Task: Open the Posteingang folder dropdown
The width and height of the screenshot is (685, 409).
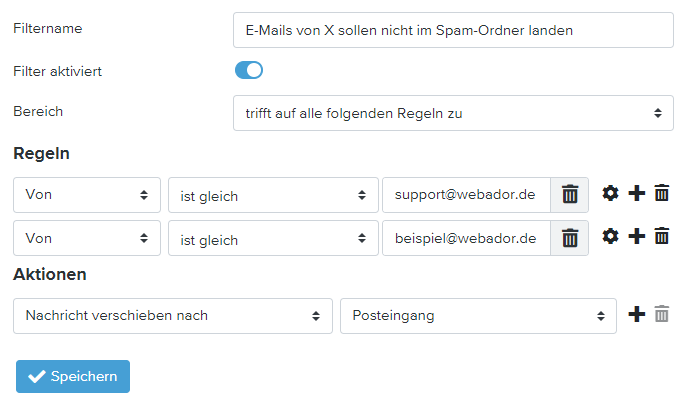Action: (478, 315)
